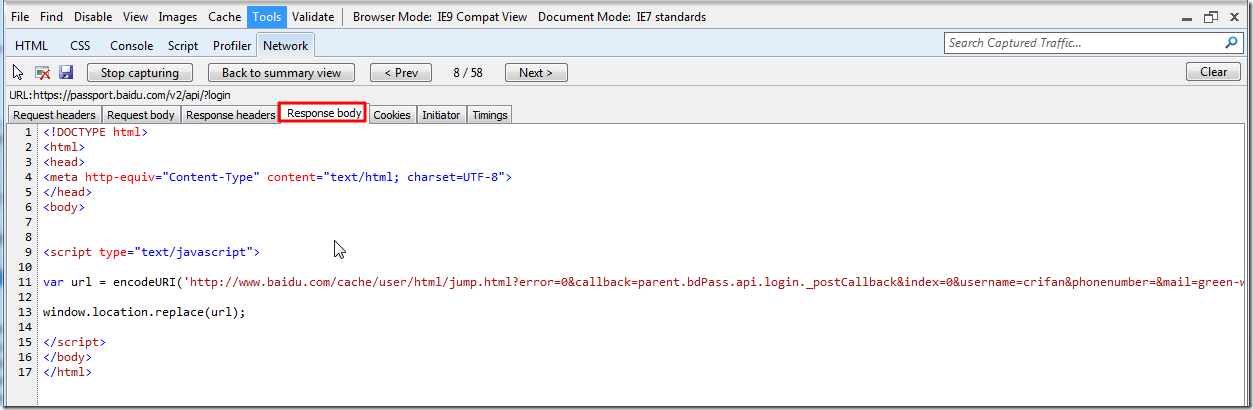The image size is (1253, 410).
Task: Open the Cache menu
Action: click(x=225, y=17)
